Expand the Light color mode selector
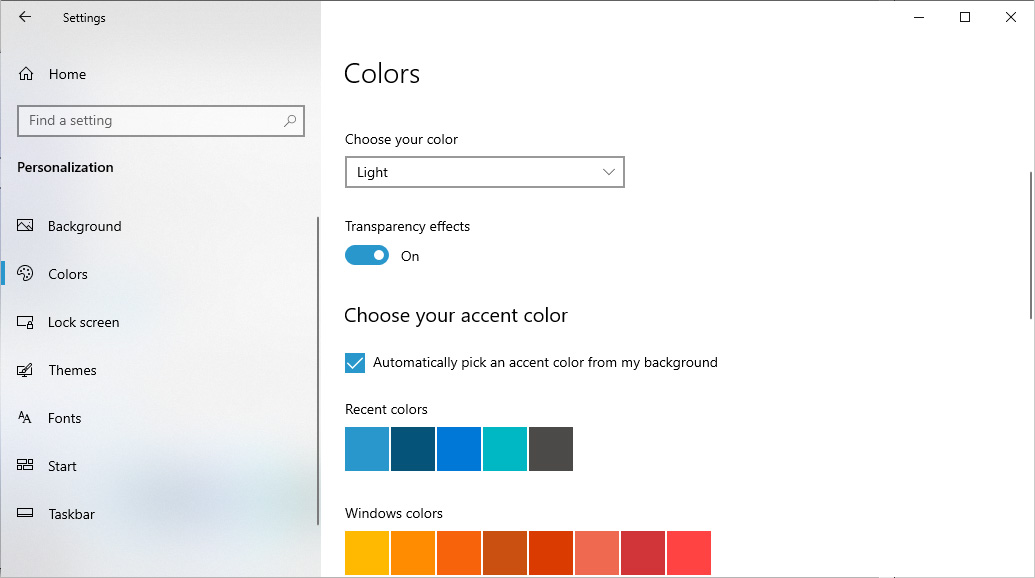The height and width of the screenshot is (578, 1035). (484, 172)
